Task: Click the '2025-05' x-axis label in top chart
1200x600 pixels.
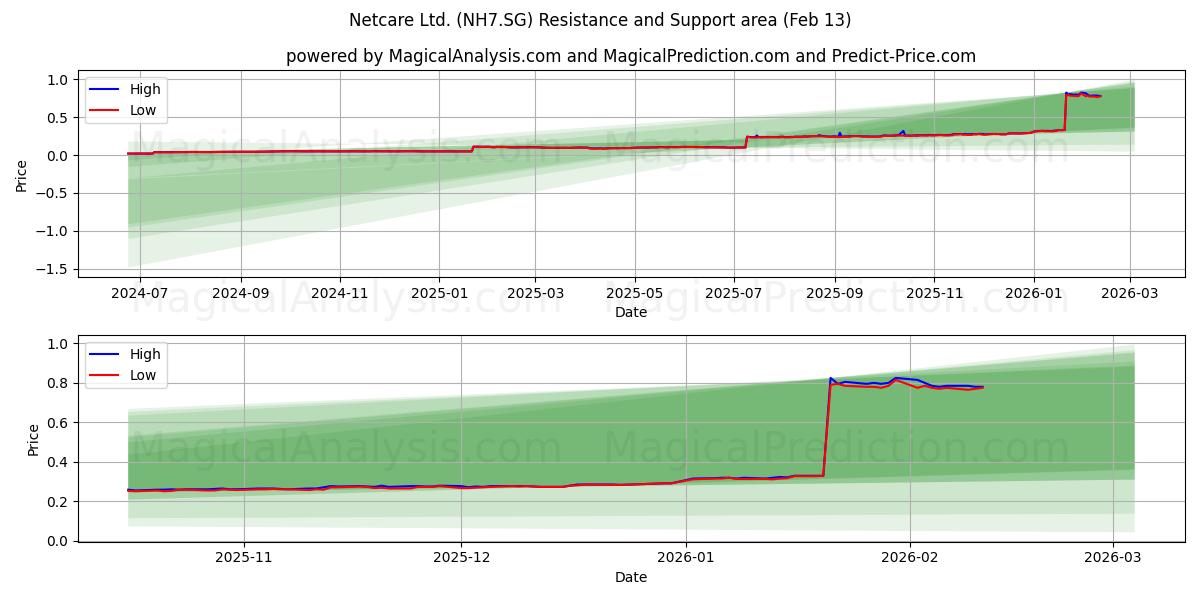Action: [x=635, y=295]
